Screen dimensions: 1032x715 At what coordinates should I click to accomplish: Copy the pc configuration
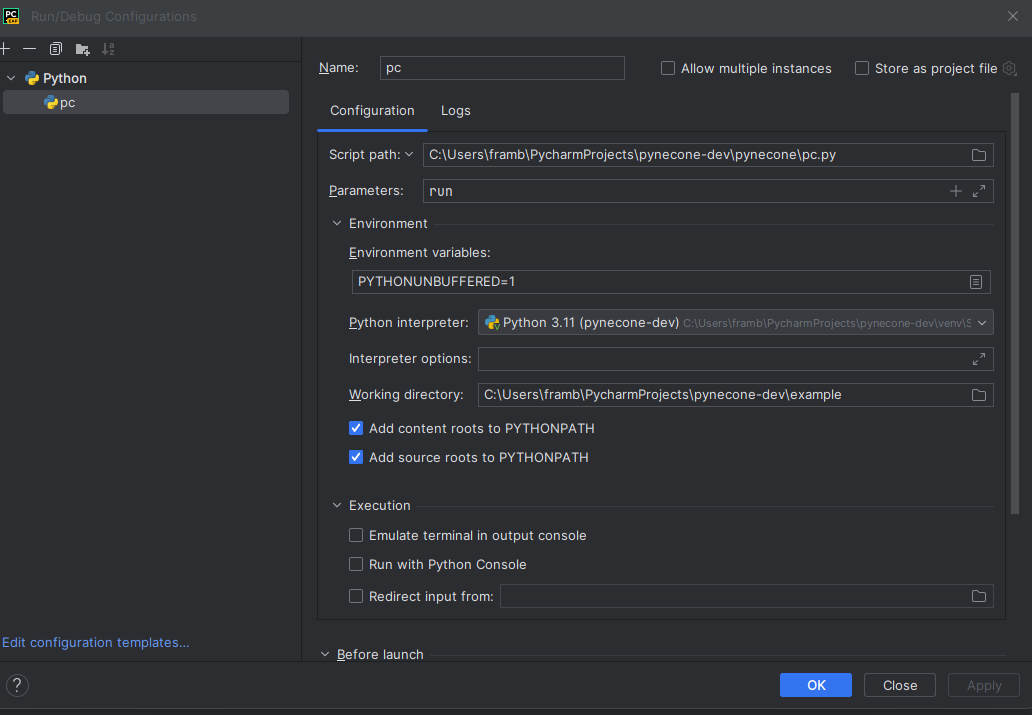click(x=55, y=48)
